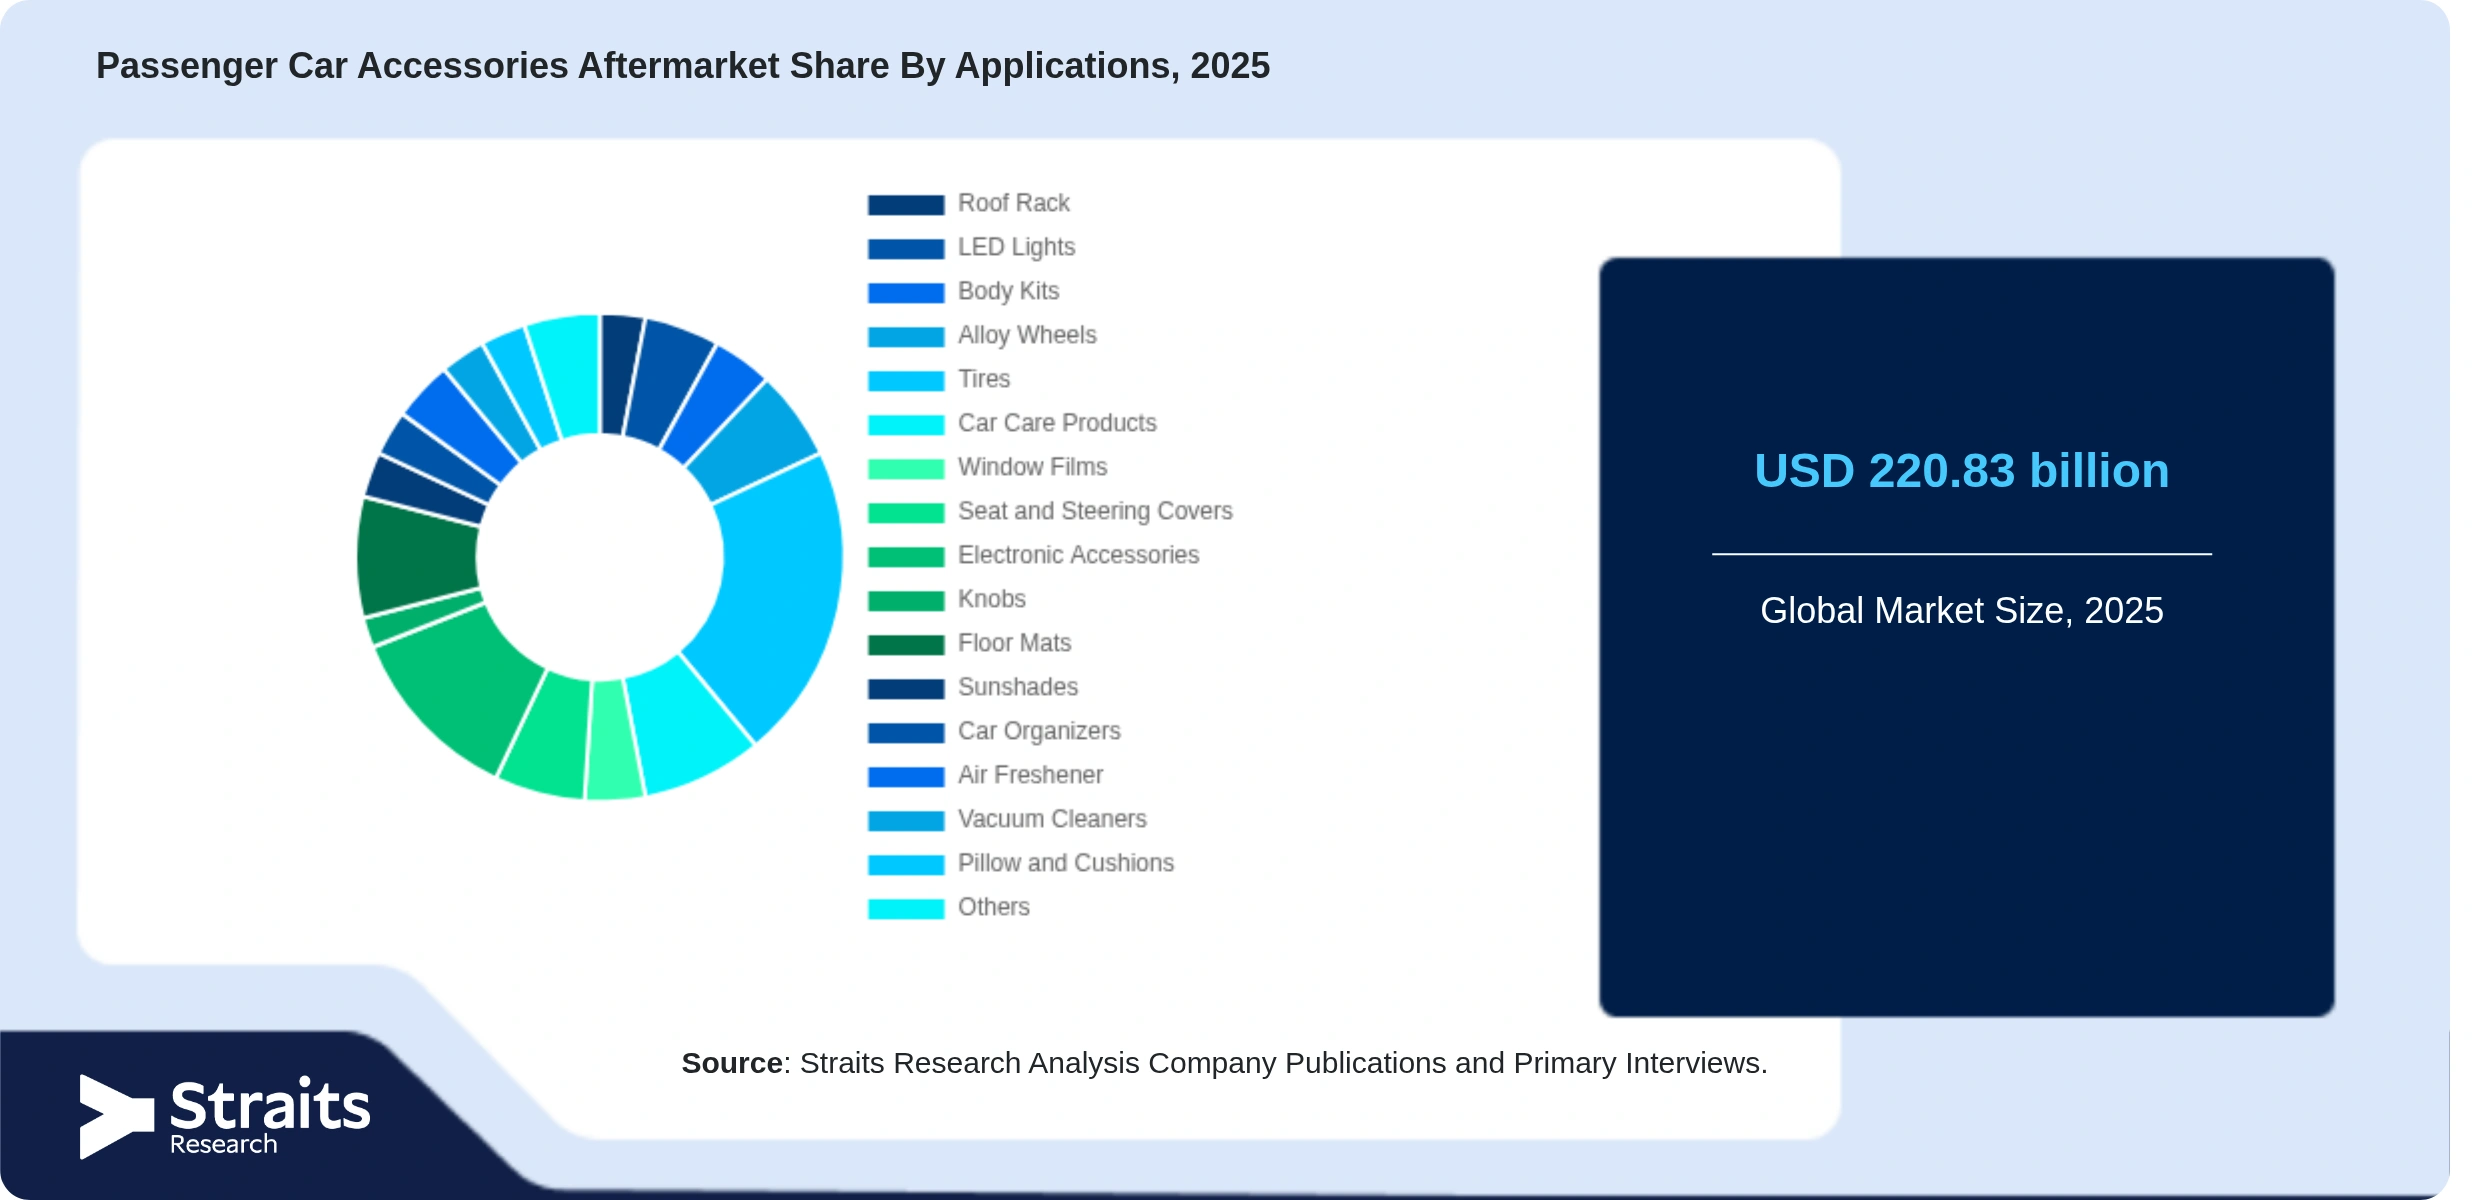This screenshot has width=2480, height=1200.
Task: Select the Others legend color swatch
Action: click(906, 909)
